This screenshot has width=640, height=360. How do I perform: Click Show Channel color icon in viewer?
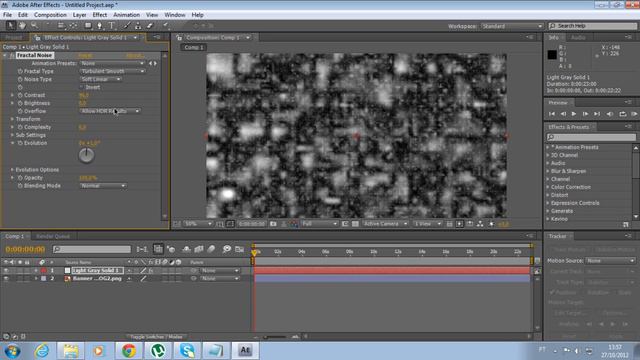point(294,224)
